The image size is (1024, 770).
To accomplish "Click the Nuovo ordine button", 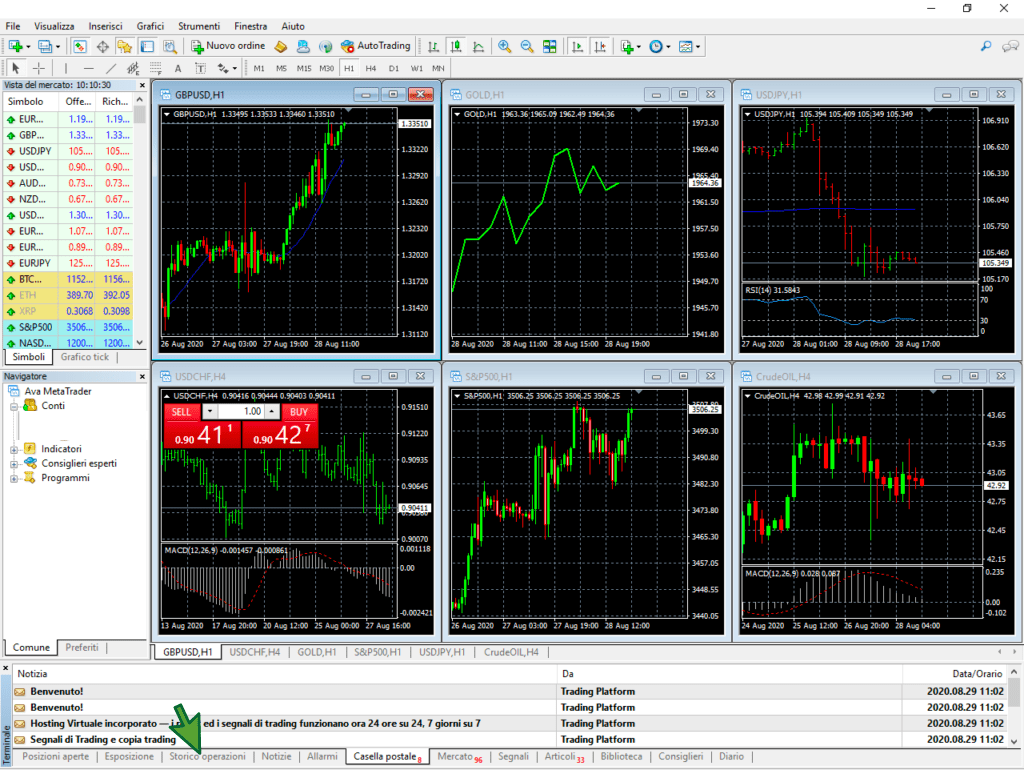I will click(x=228, y=46).
